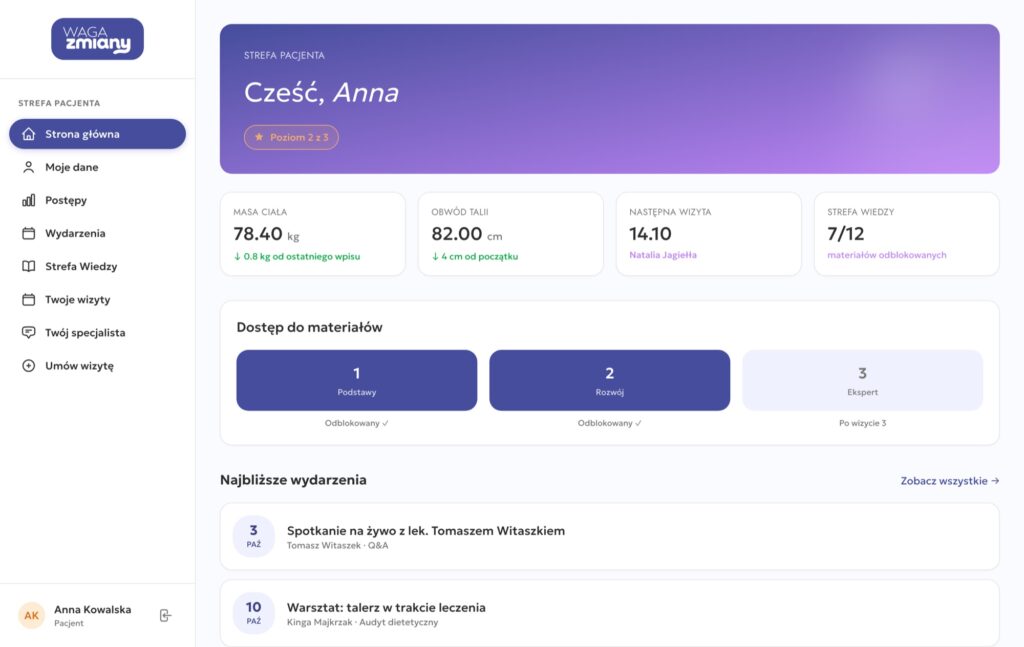Image resolution: width=1024 pixels, height=647 pixels.
Task: Open the Strona główna menu item
Action: click(x=97, y=134)
